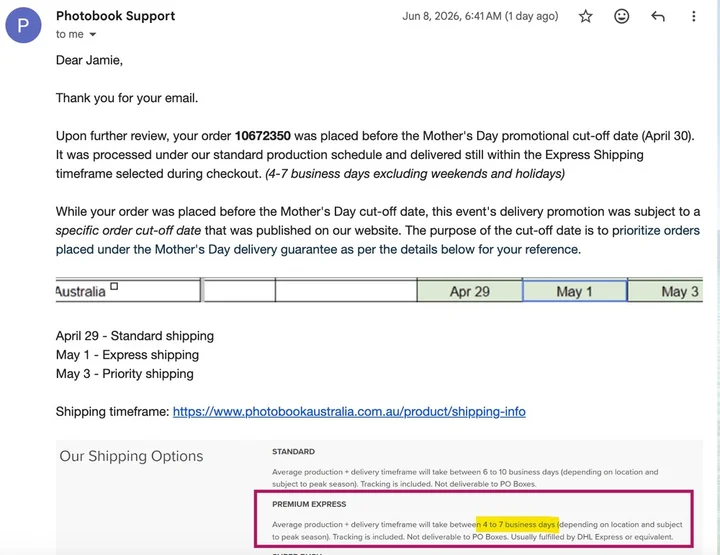Image resolution: width=720 pixels, height=555 pixels.
Task: Click the STANDARD shipping option heading
Action: [293, 452]
